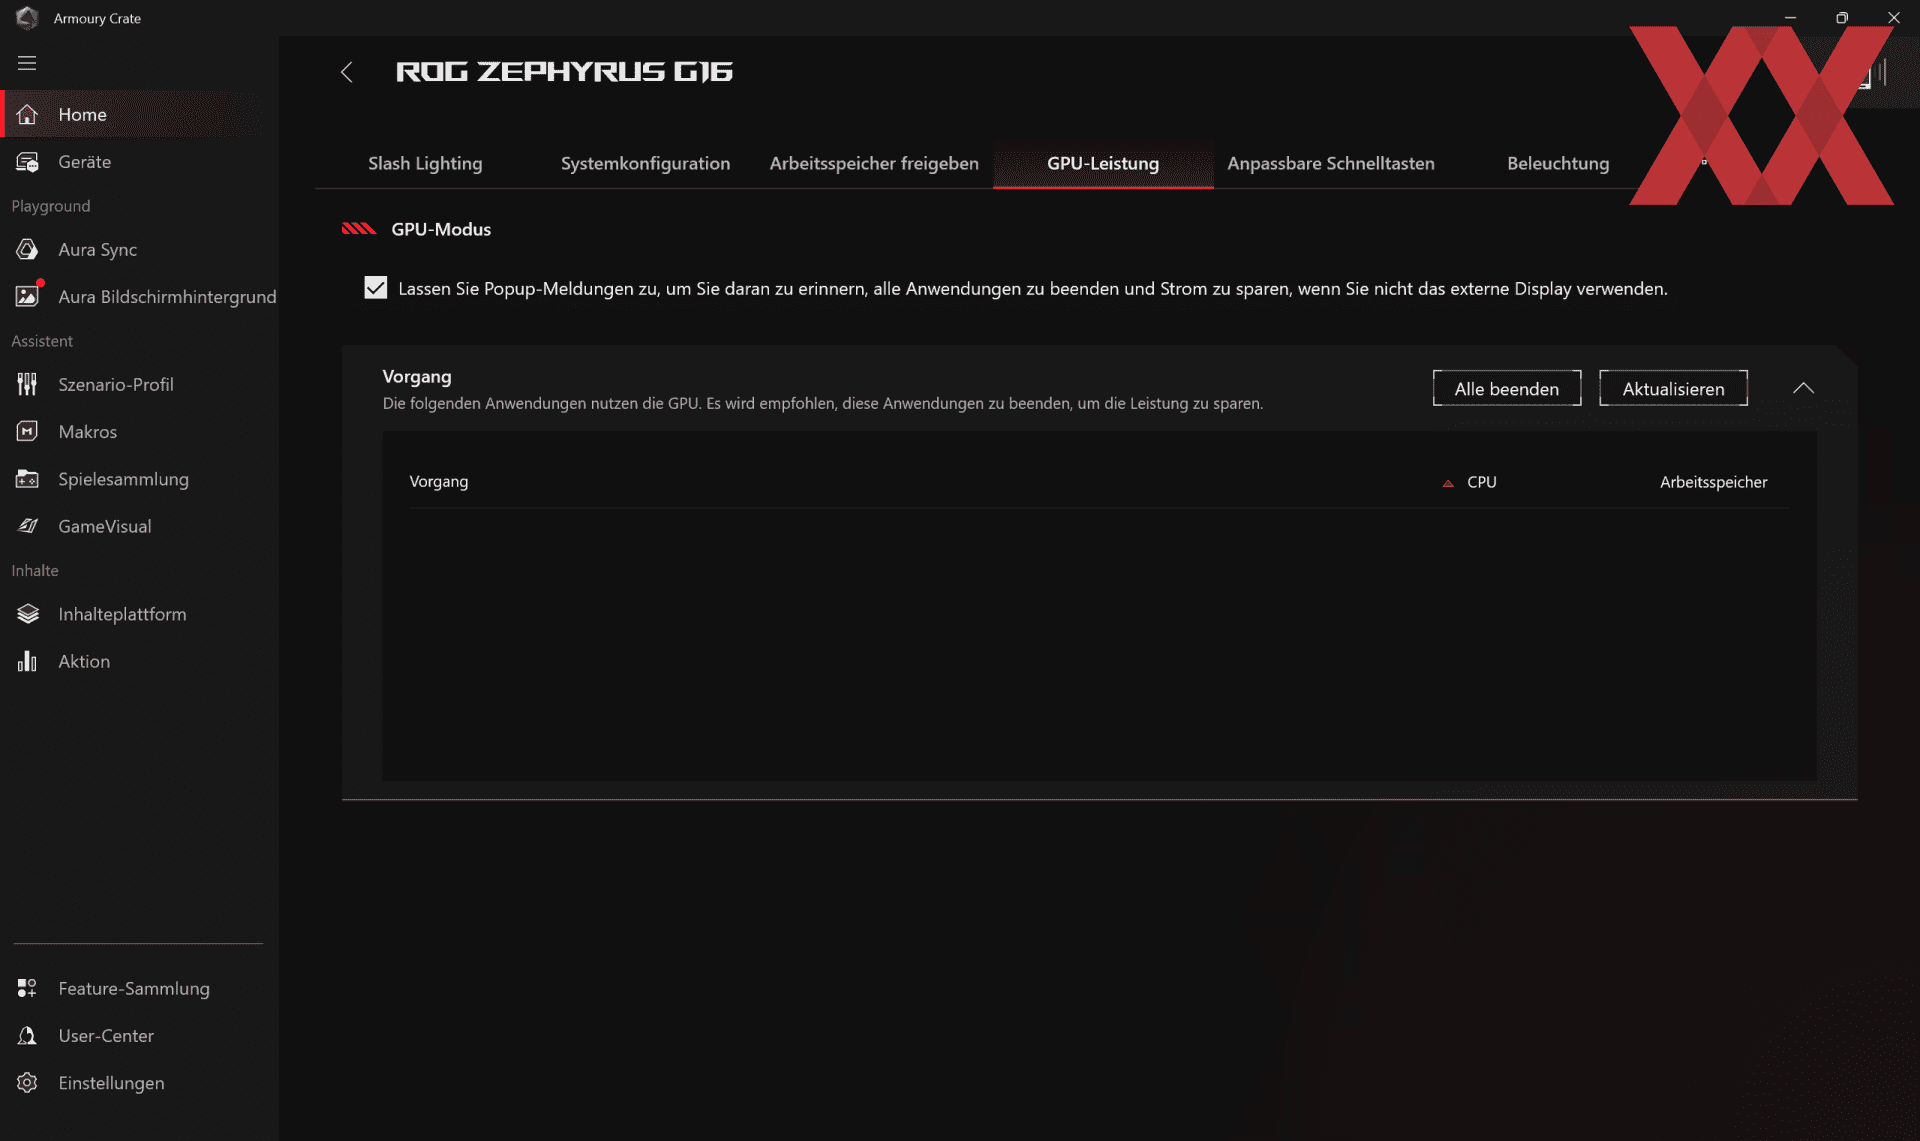Open the Aktion bar chart icon

[27, 661]
